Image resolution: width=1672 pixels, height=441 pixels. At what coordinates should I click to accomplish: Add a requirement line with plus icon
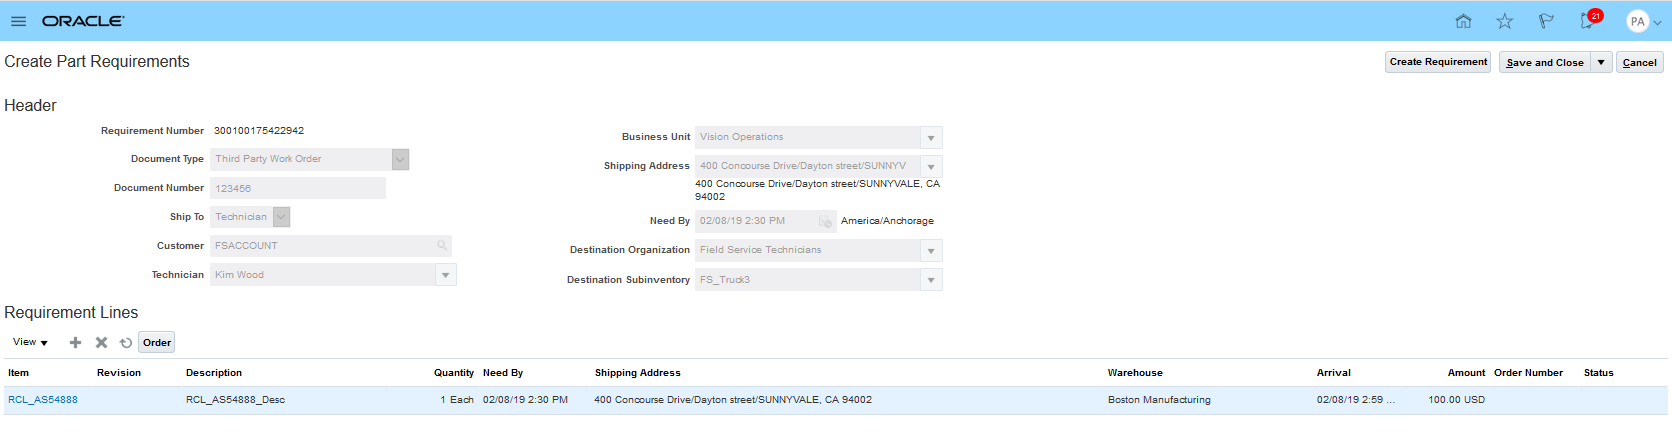75,342
